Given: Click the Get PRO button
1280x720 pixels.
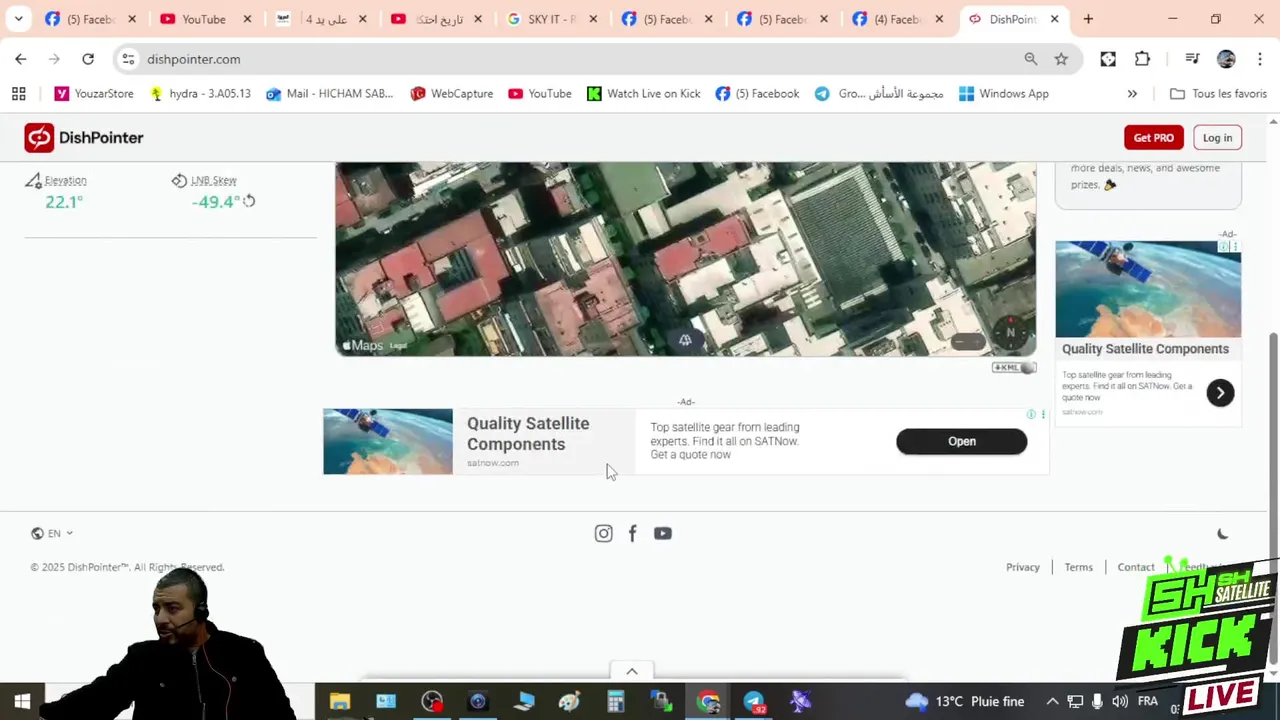Looking at the screenshot, I should [x=1153, y=138].
